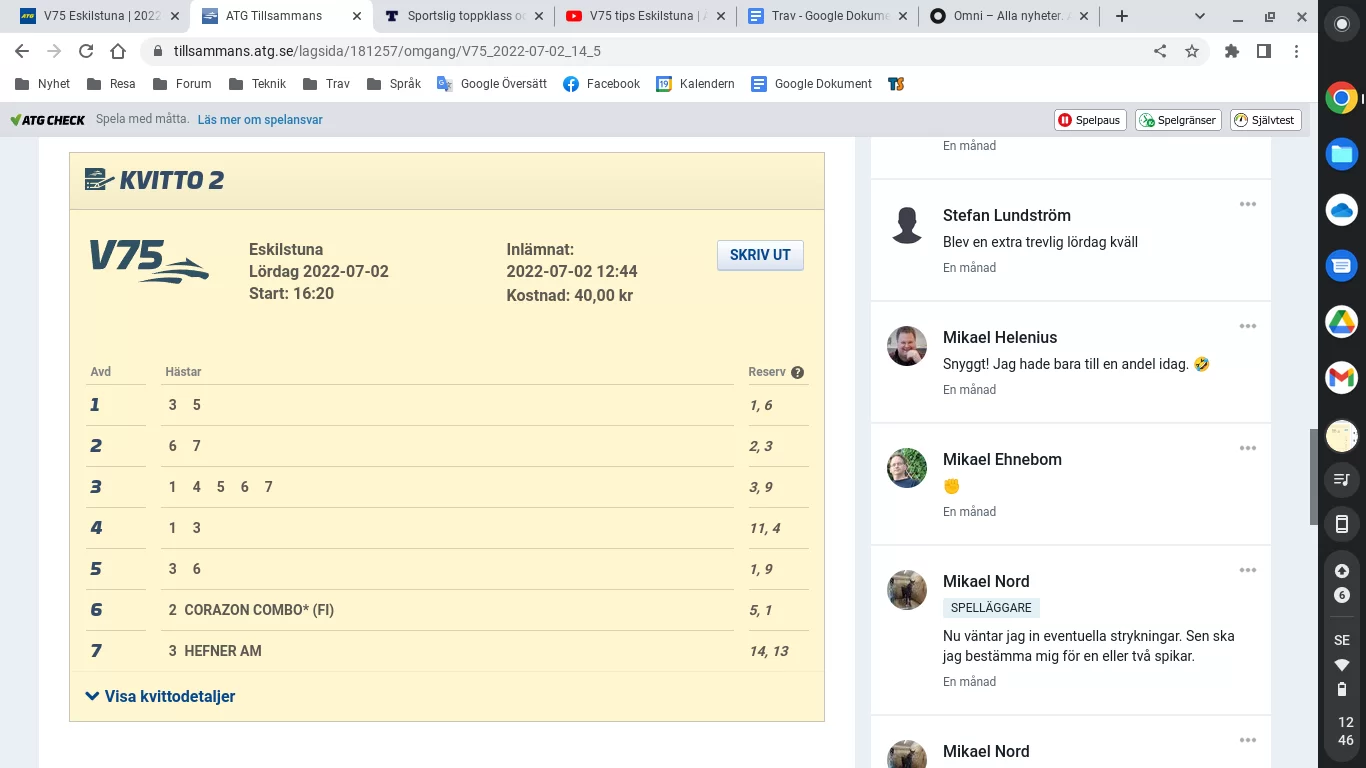Open the Chrome extensions puzzle icon
1366x768 pixels.
click(x=1232, y=50)
